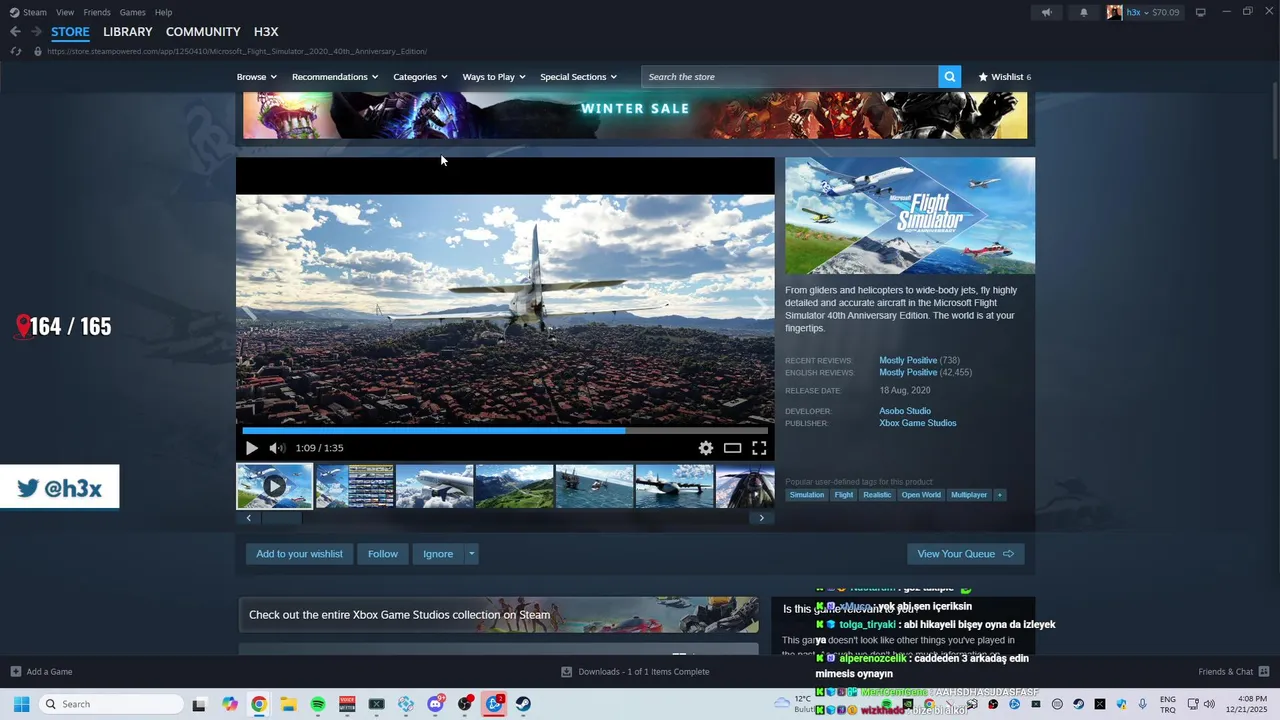Select the first video thumbnail with play icon
This screenshot has height=720, width=1280.
[274, 486]
